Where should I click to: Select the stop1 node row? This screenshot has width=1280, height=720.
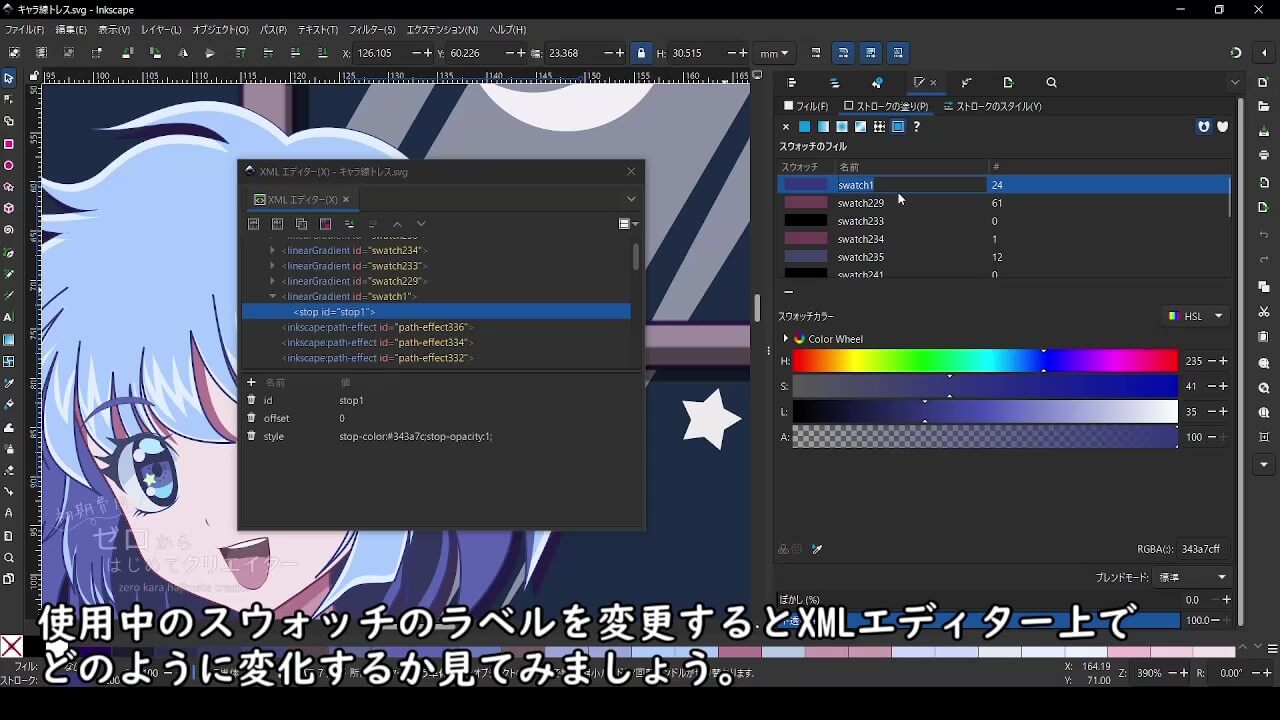coord(436,312)
